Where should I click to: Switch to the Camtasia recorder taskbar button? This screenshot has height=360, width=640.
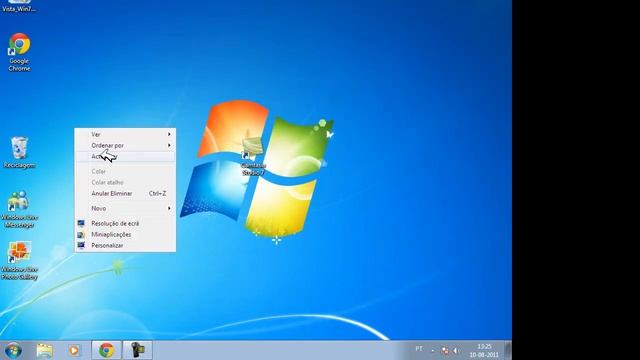[138, 350]
